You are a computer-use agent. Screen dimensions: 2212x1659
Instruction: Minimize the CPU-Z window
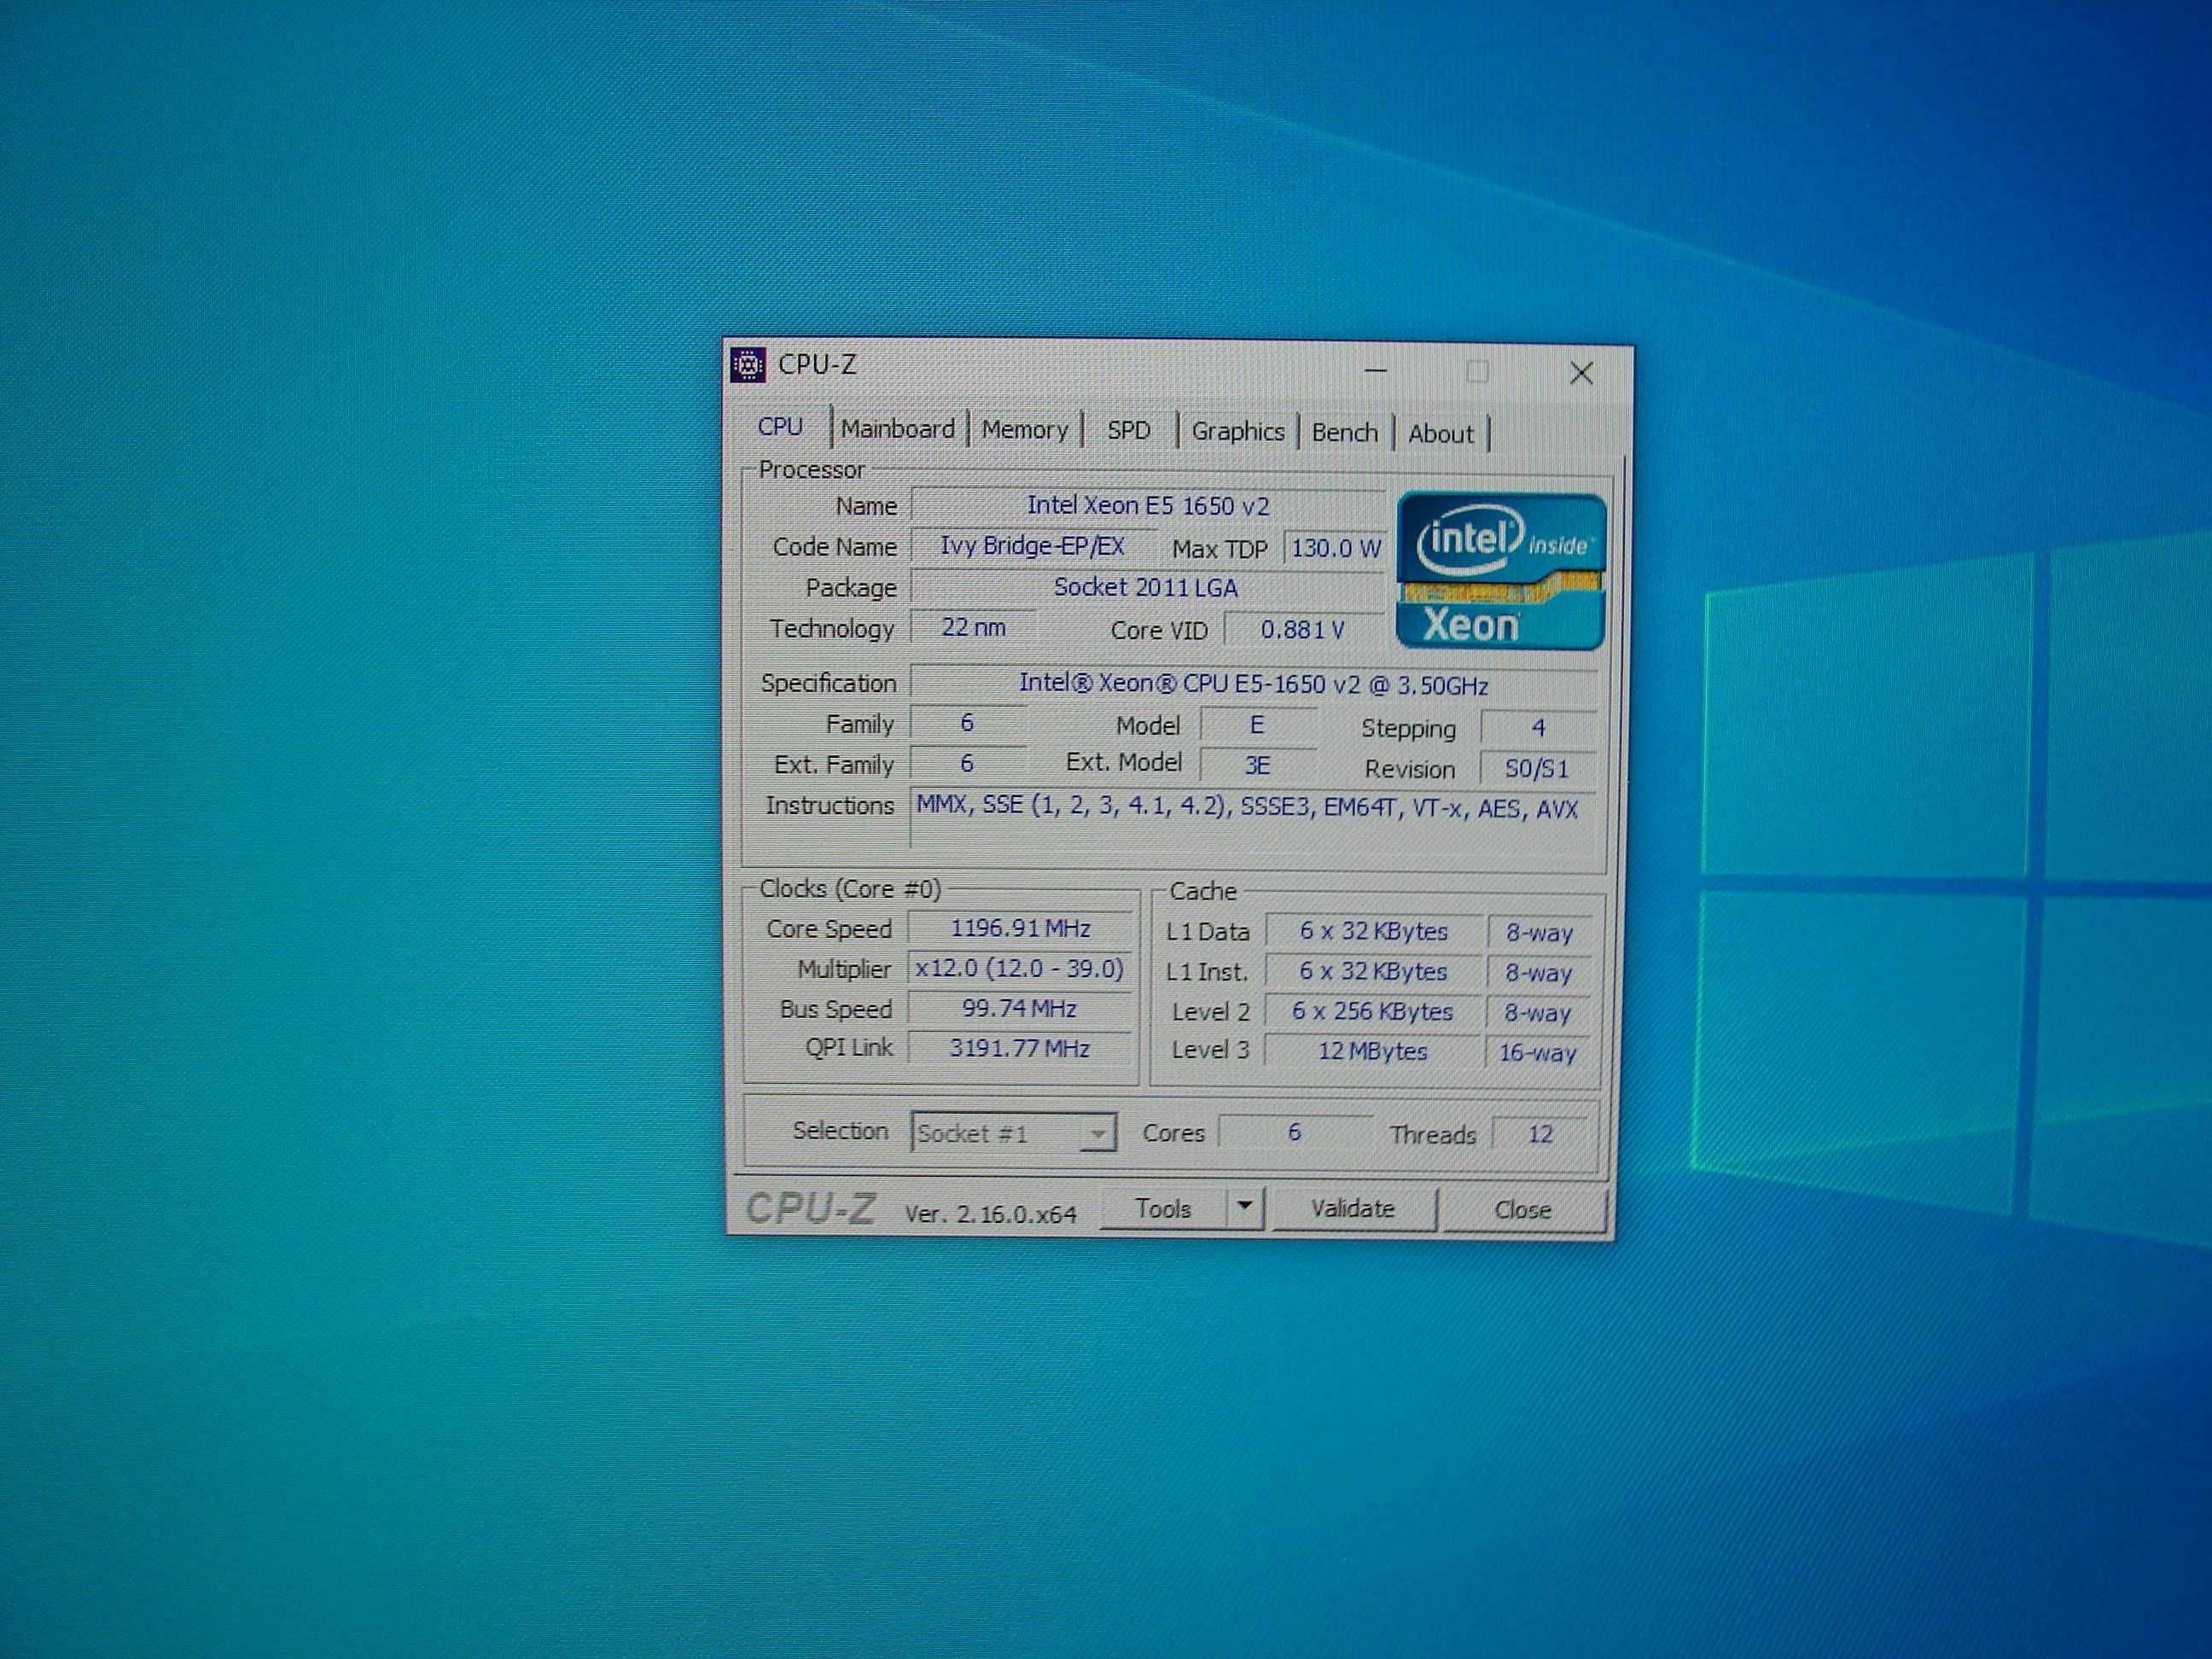pos(1376,371)
